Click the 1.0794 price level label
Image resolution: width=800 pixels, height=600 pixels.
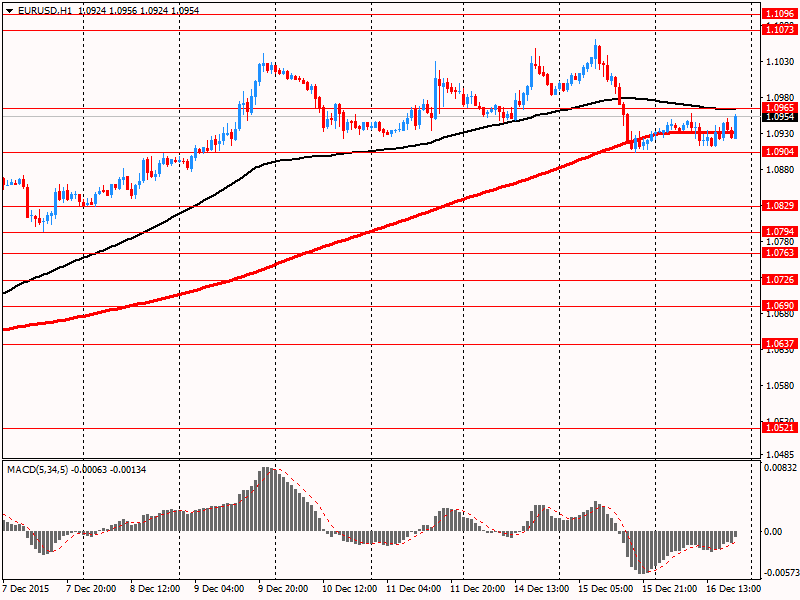pos(779,232)
